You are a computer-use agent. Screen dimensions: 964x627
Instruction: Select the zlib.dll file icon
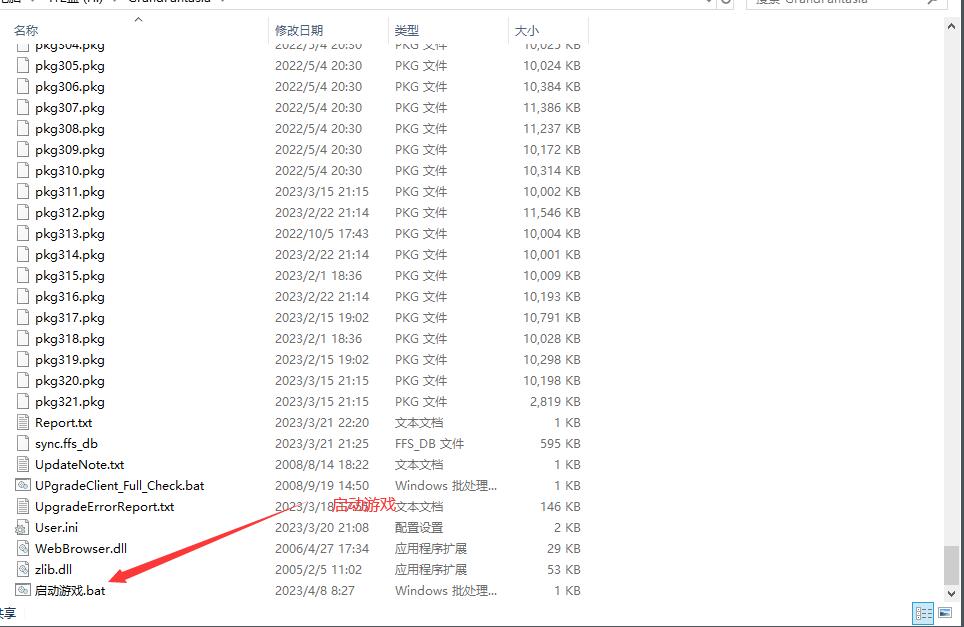pyautogui.click(x=24, y=569)
